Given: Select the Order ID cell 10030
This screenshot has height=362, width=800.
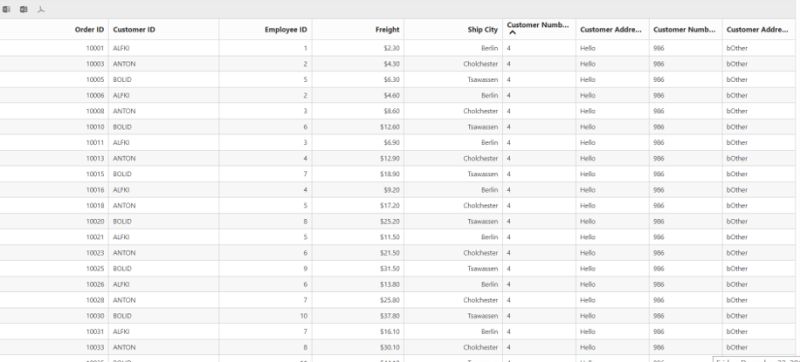Looking at the screenshot, I should [x=94, y=316].
